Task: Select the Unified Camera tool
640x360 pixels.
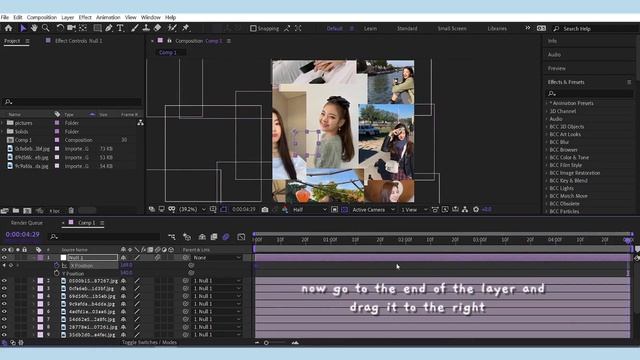Action: click(71, 28)
